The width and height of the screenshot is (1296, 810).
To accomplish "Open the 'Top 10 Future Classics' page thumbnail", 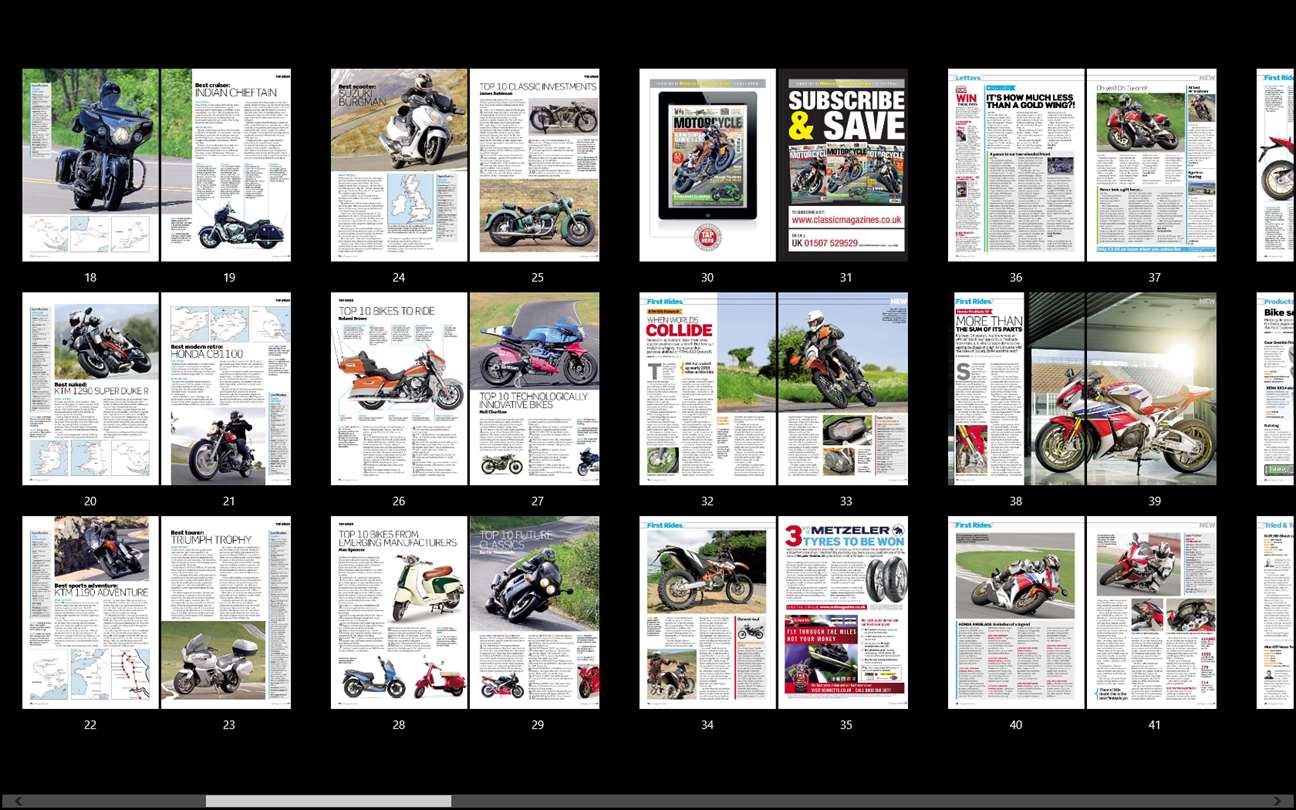I will [535, 613].
